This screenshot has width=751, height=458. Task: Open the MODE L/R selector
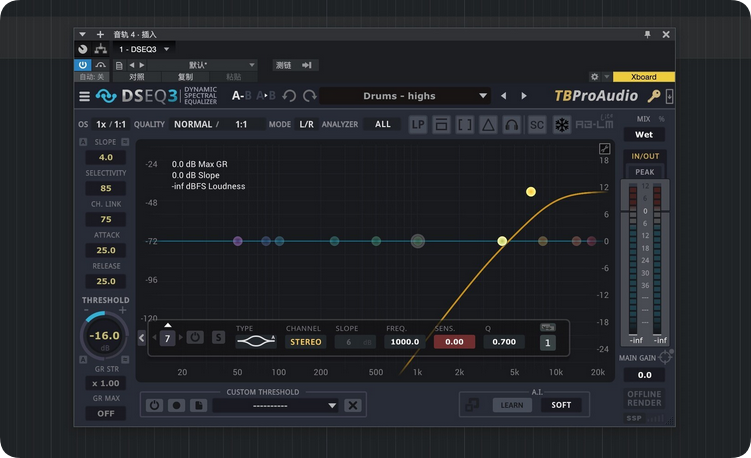click(x=306, y=124)
